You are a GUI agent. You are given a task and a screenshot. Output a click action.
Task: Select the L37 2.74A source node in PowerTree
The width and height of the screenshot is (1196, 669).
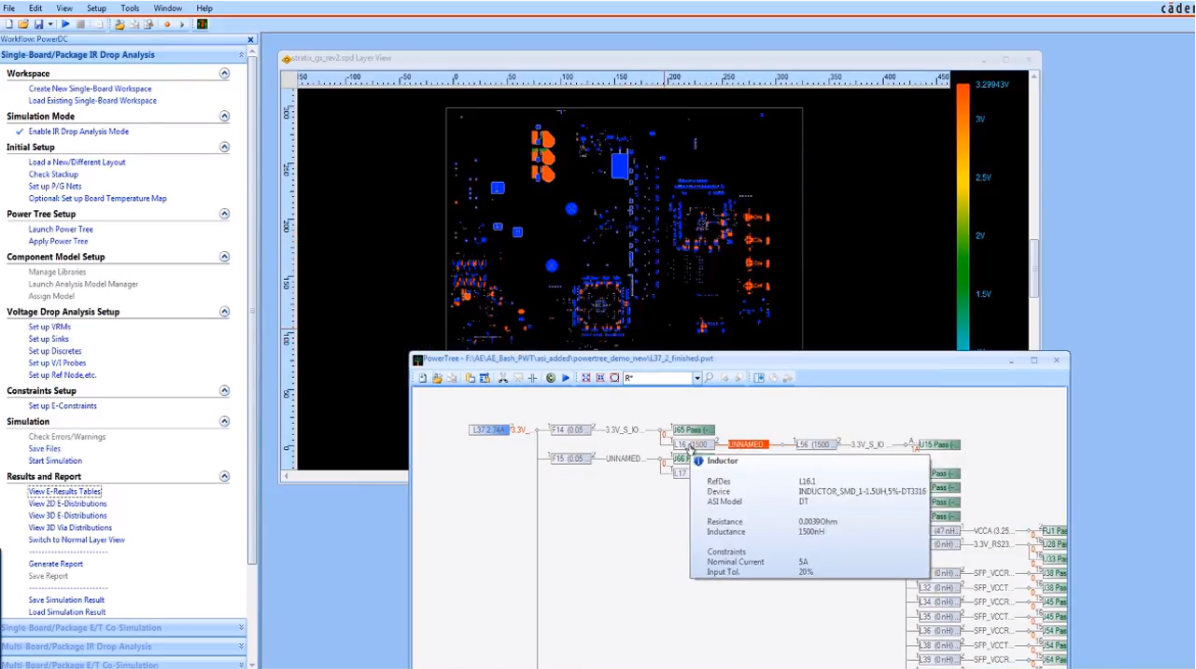[x=489, y=430]
